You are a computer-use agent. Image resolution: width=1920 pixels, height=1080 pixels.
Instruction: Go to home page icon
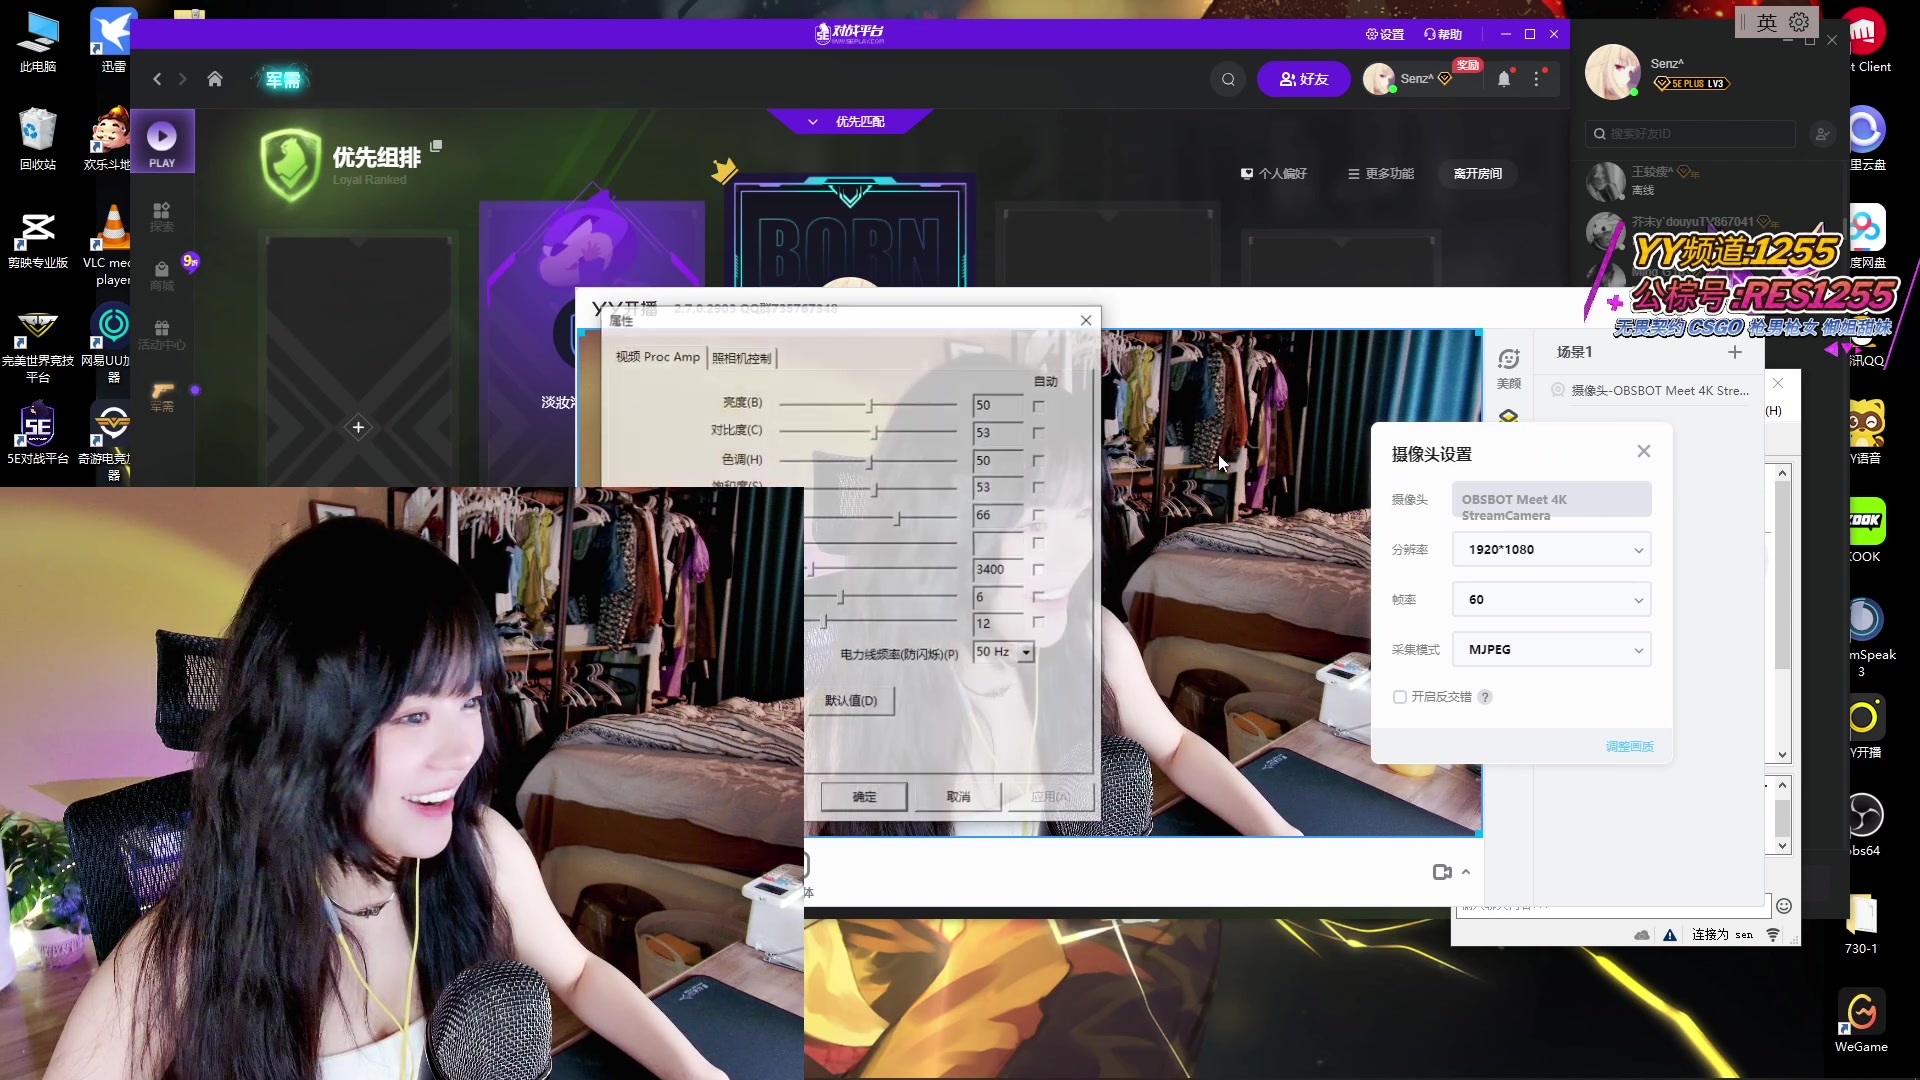(x=215, y=79)
